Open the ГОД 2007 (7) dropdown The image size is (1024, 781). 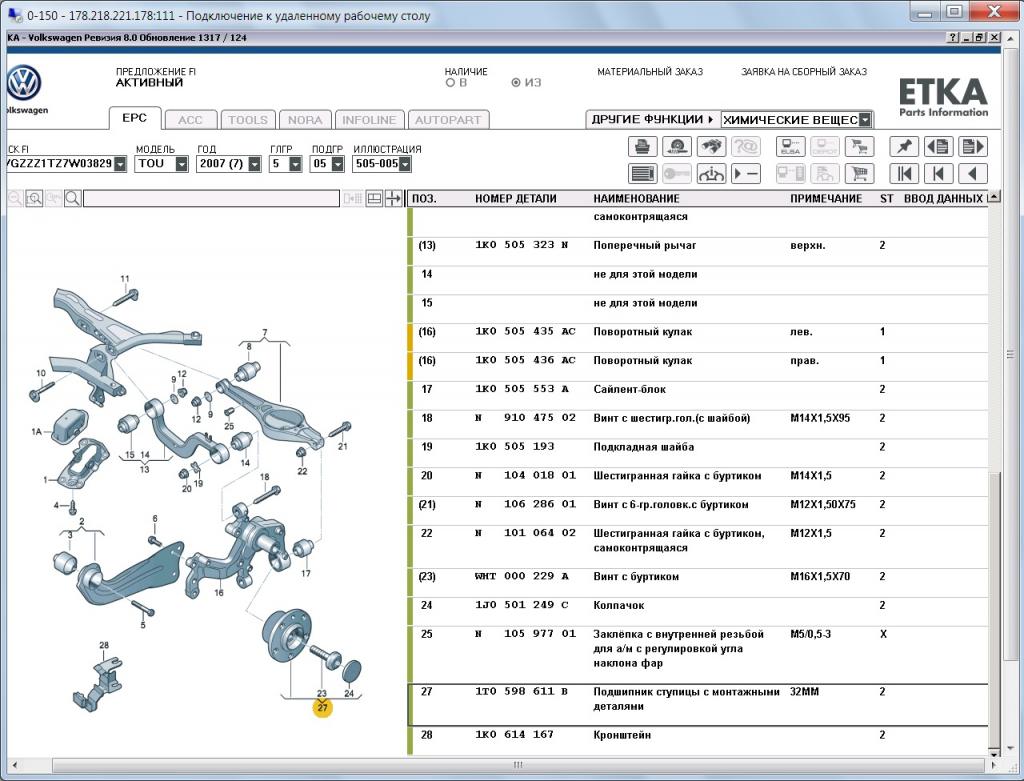click(x=255, y=164)
